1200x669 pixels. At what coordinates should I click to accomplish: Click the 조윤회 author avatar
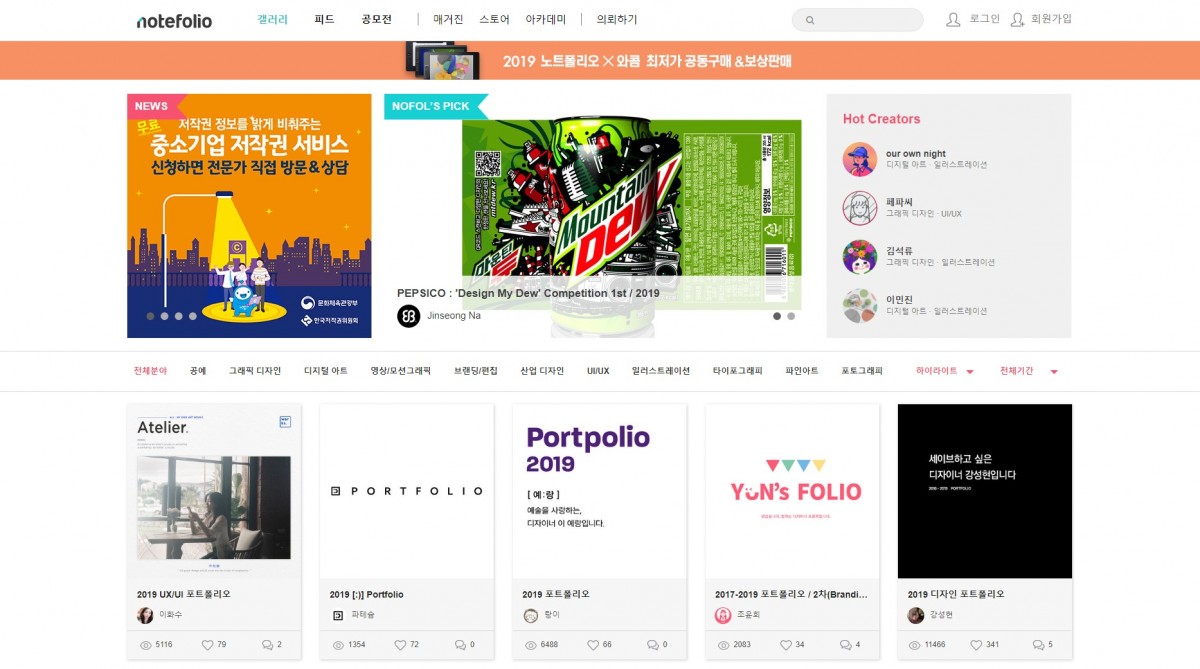tap(723, 615)
